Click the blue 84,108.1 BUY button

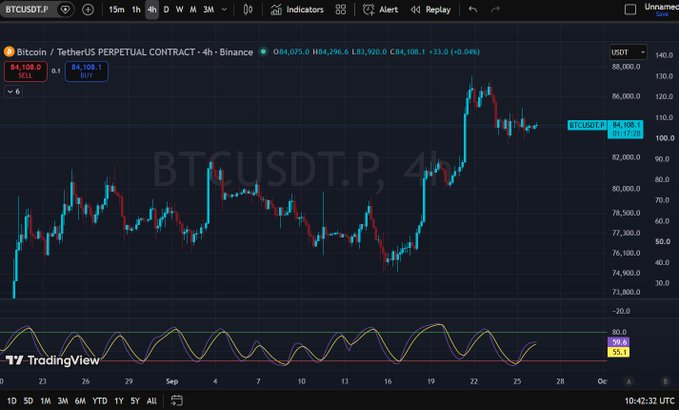(x=87, y=71)
